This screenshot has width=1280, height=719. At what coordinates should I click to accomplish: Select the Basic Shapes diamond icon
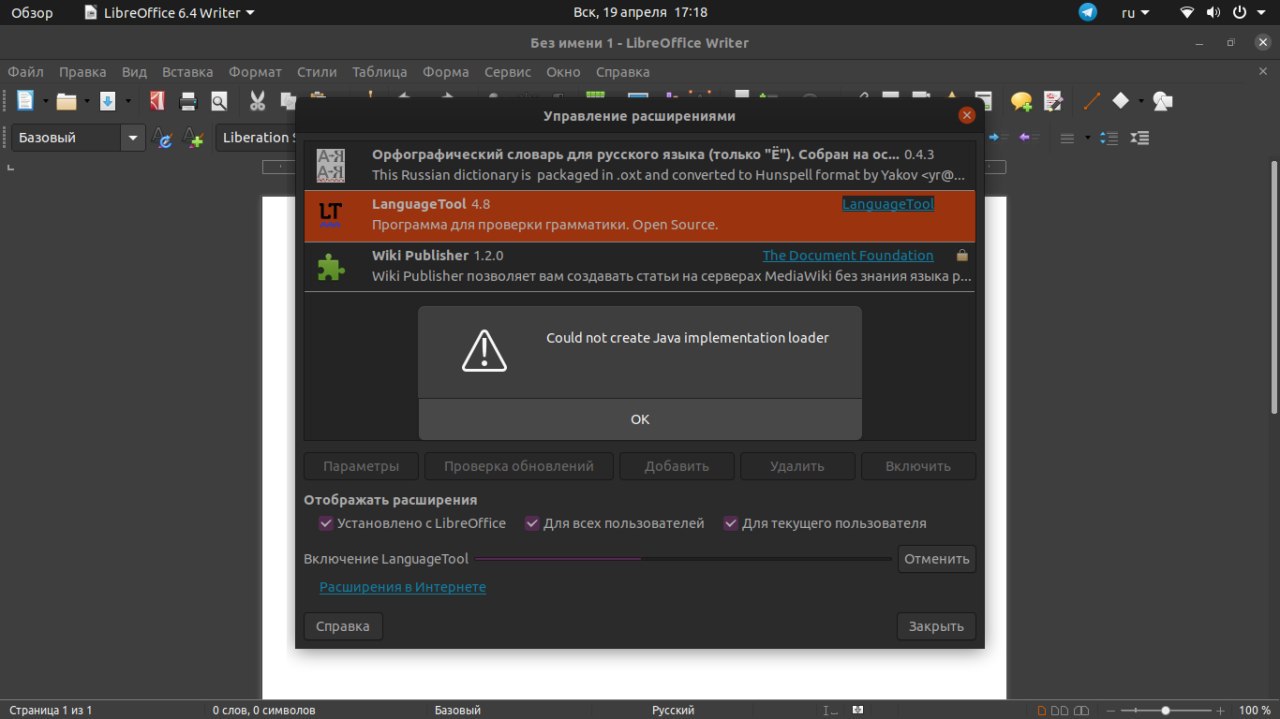click(1121, 101)
